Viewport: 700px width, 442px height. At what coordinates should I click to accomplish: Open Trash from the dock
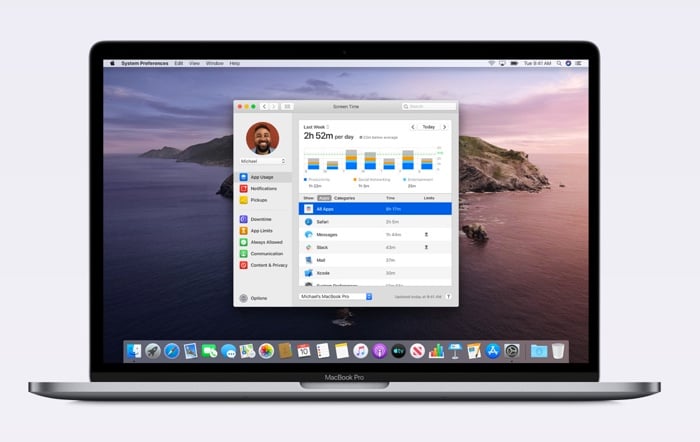click(558, 351)
